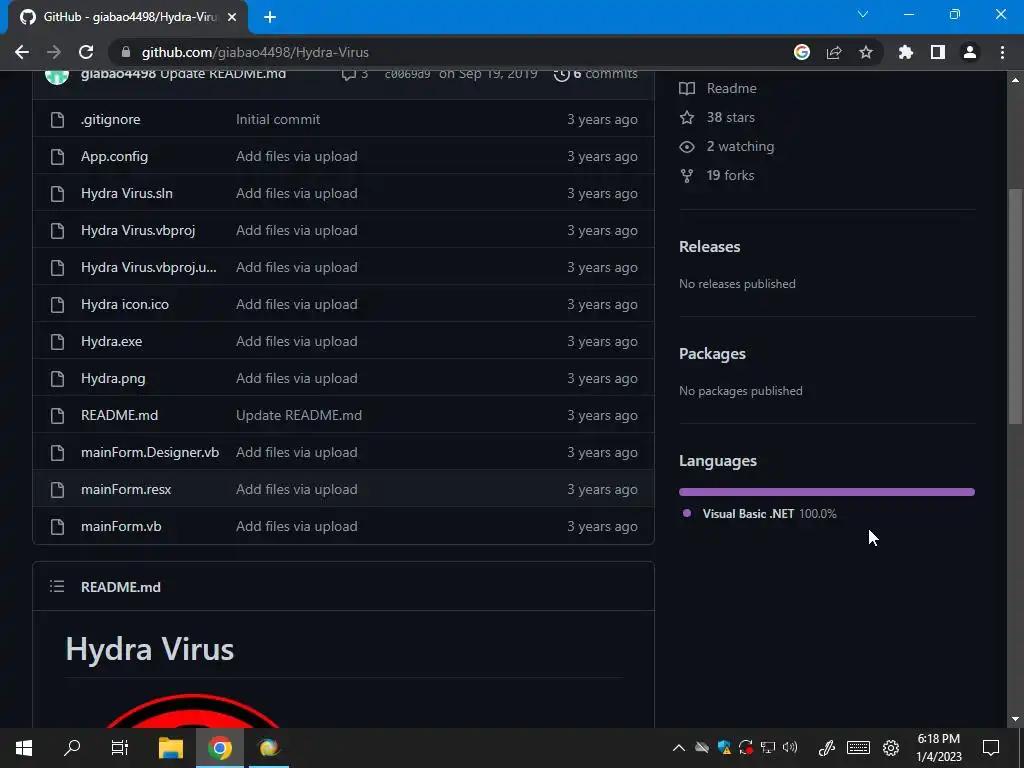This screenshot has height=768, width=1024.
Task: Click the scrollbar down arrow
Action: coord(1015,718)
